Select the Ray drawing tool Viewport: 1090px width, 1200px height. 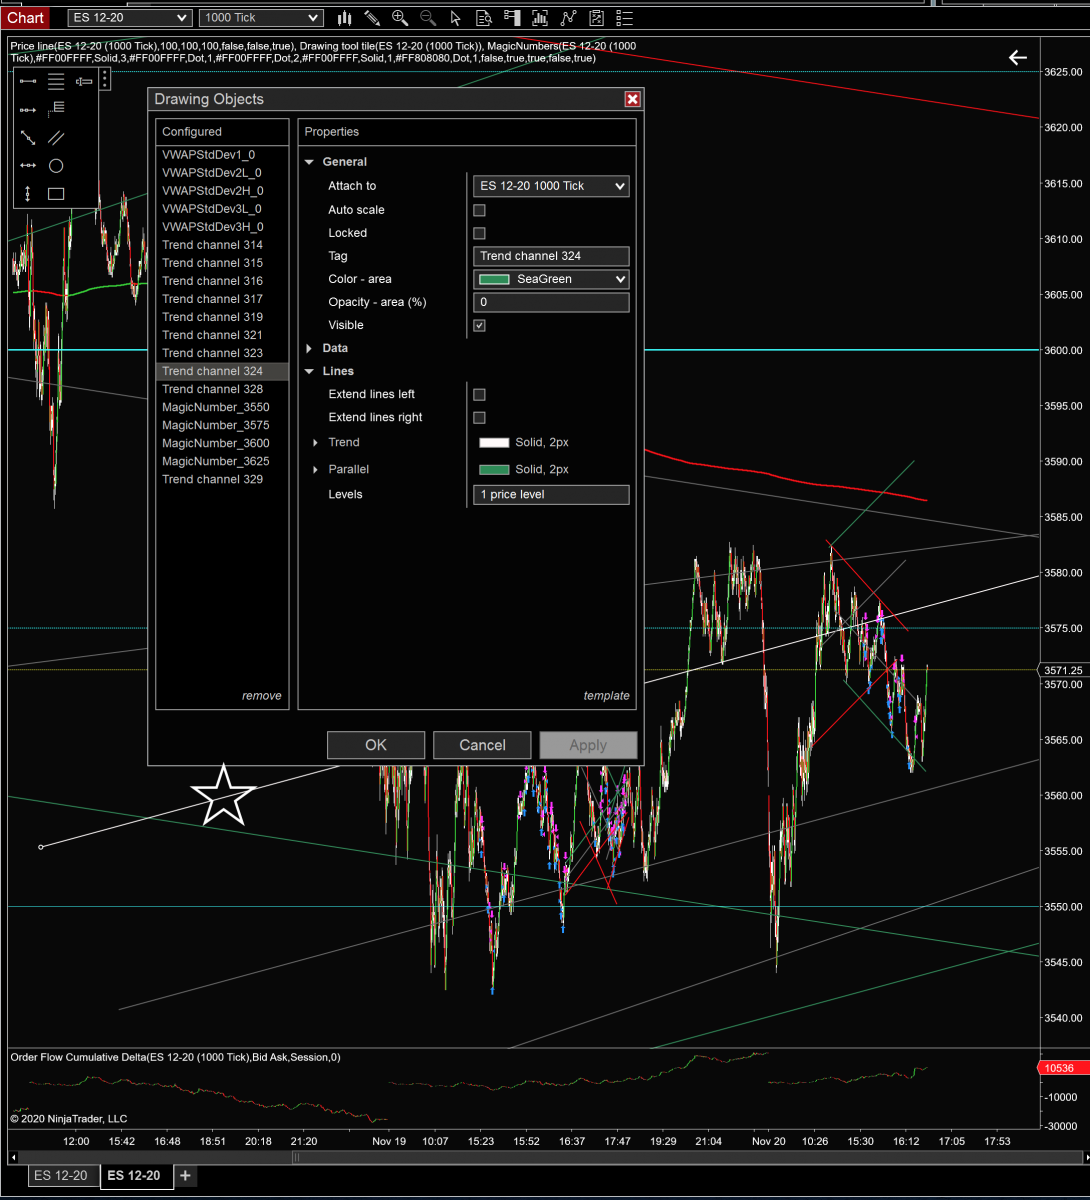28,109
